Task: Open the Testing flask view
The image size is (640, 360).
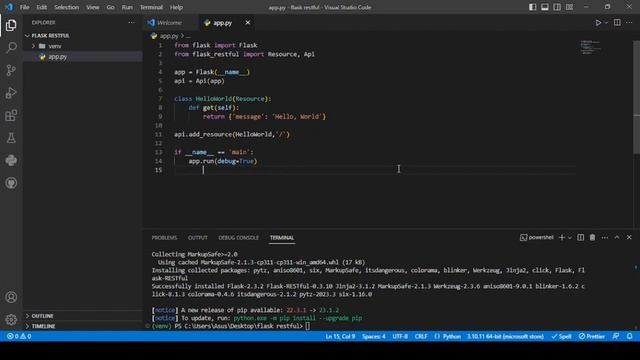Action: [x=11, y=138]
